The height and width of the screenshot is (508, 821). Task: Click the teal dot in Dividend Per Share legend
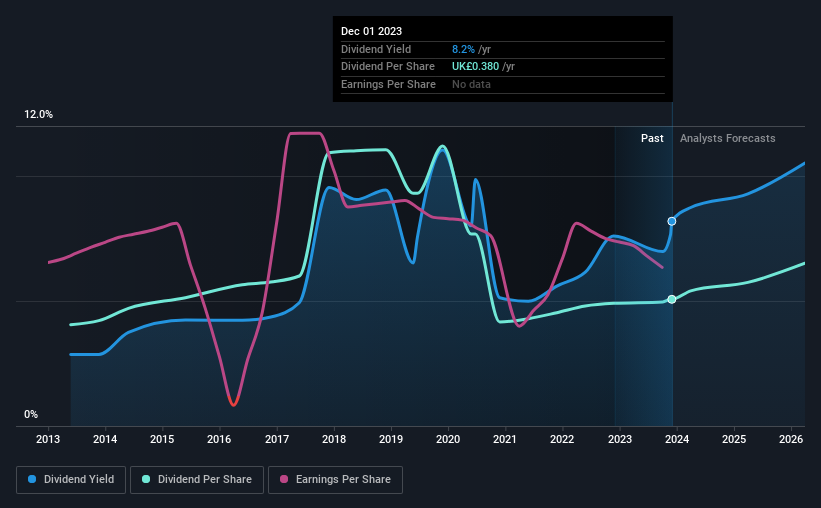pyautogui.click(x=146, y=479)
